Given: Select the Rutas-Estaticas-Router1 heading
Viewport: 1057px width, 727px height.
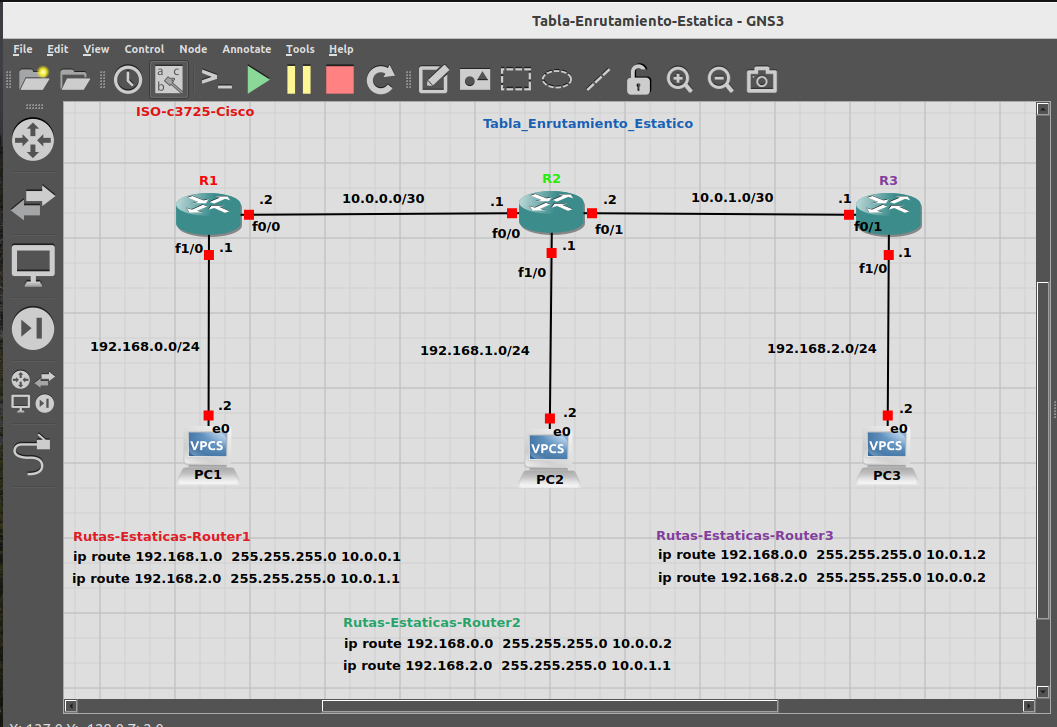Looking at the screenshot, I should tap(162, 537).
